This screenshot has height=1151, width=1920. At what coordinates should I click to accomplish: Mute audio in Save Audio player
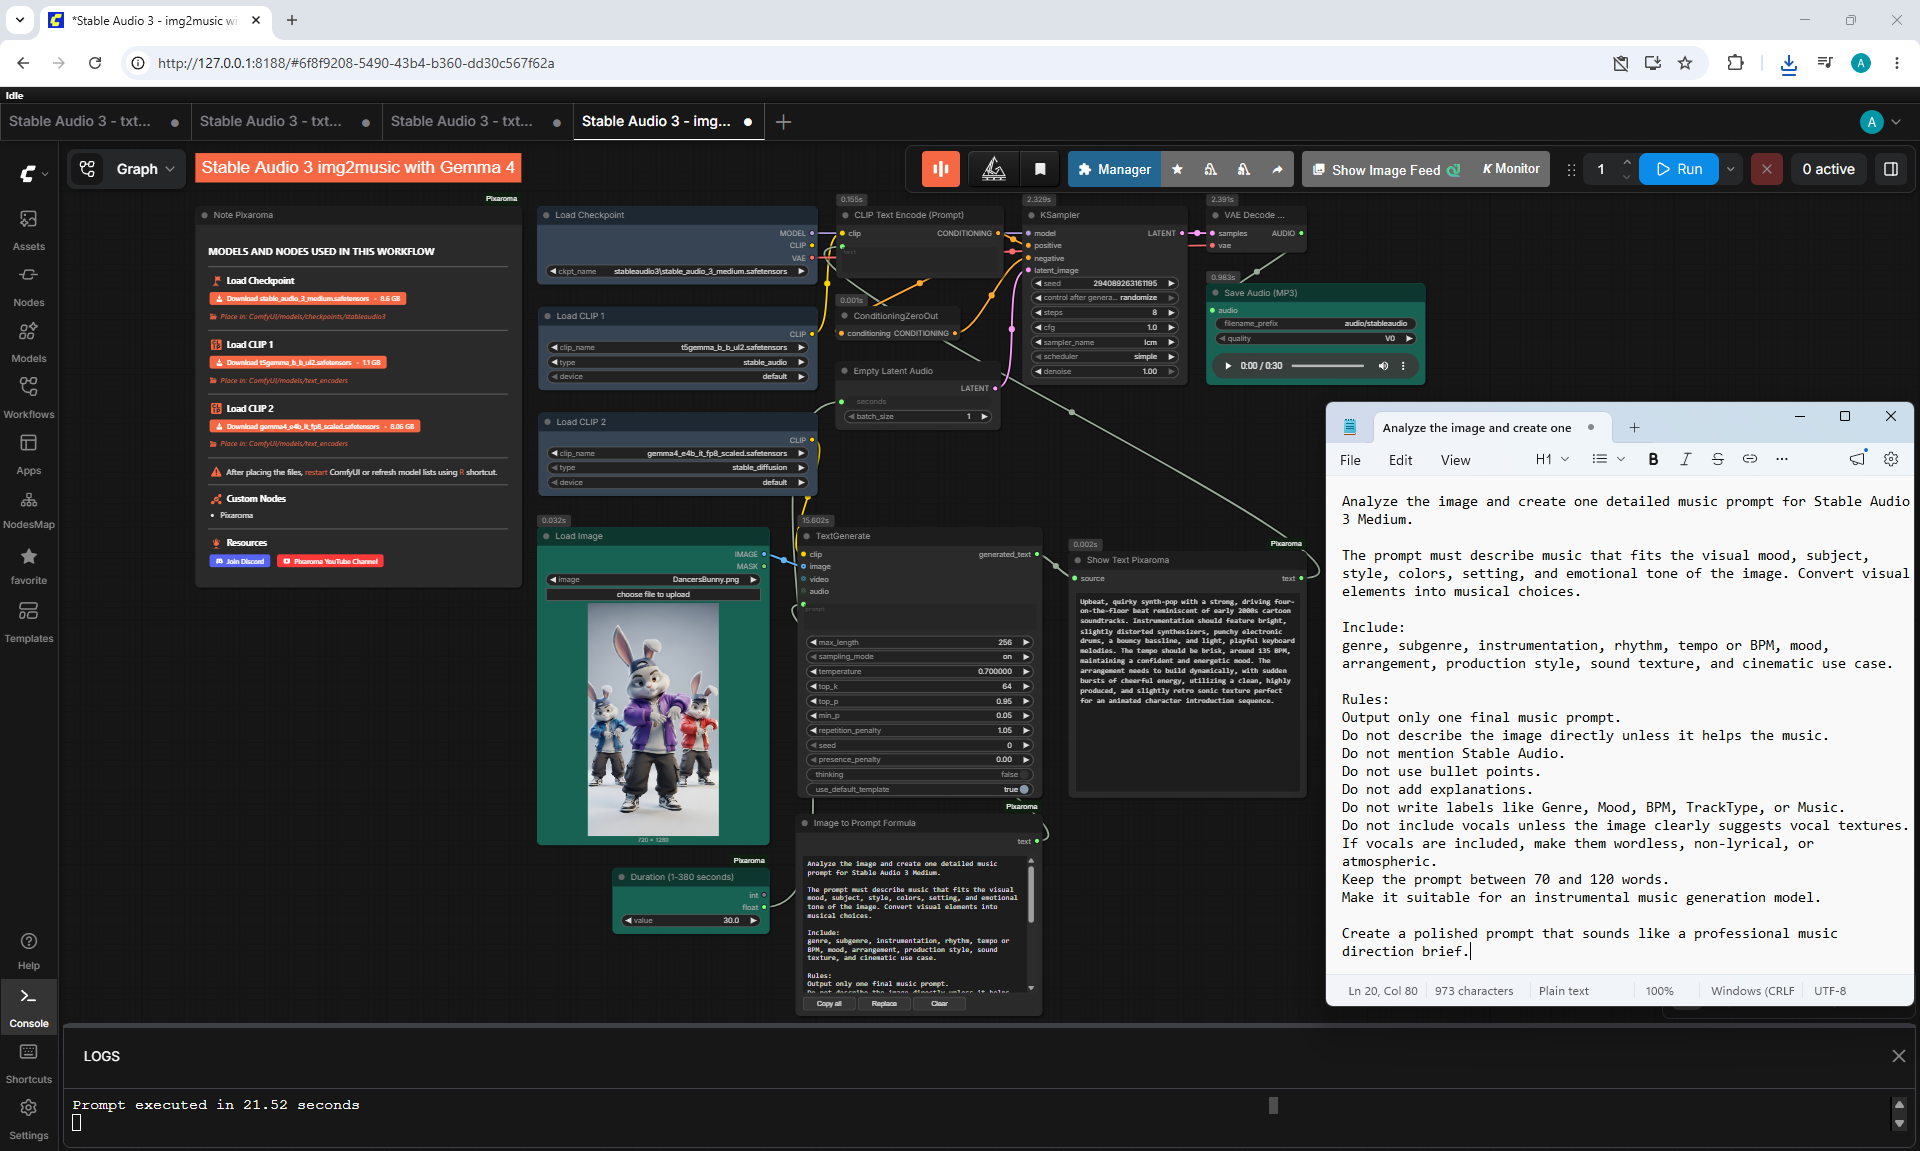(1383, 366)
